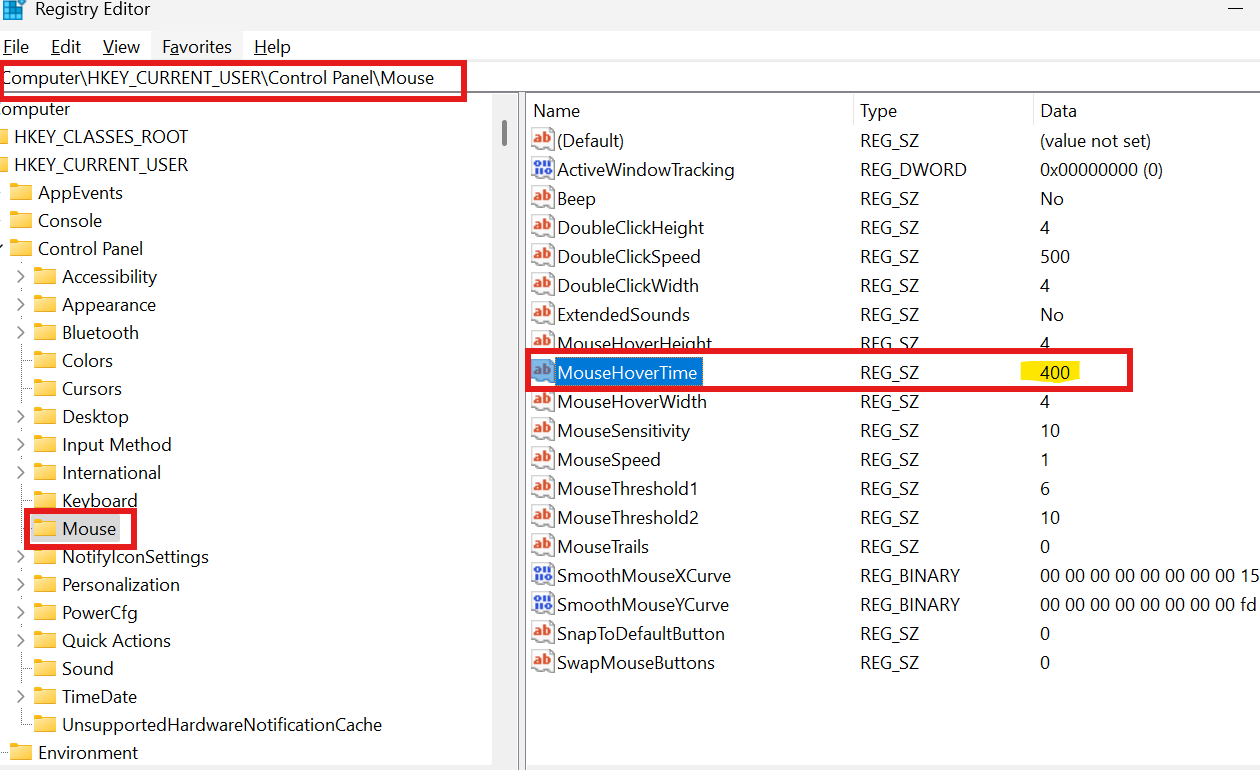Image resolution: width=1260 pixels, height=770 pixels.
Task: Expand the Bluetooth key
Action: coord(20,332)
